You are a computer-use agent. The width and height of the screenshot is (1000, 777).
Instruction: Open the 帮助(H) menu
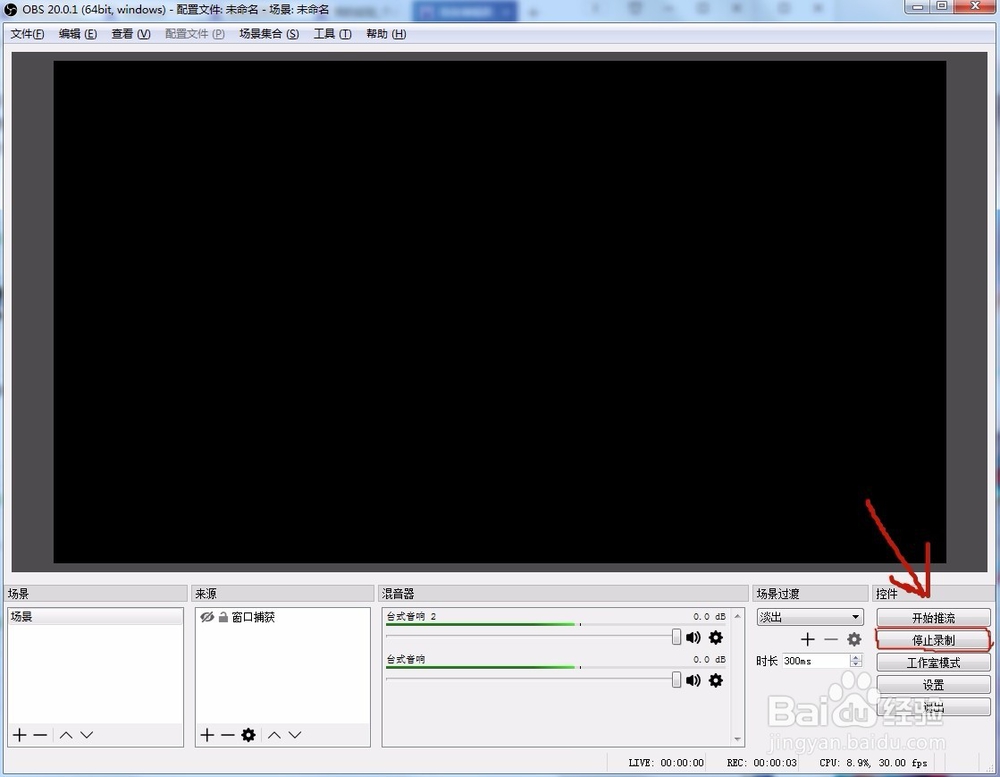[386, 34]
